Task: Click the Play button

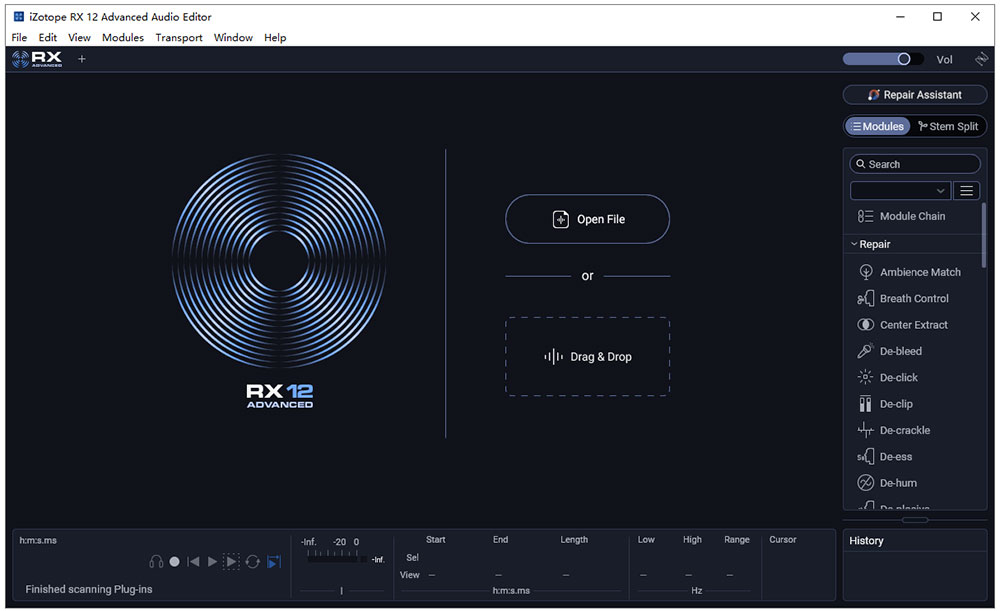Action: [x=212, y=562]
